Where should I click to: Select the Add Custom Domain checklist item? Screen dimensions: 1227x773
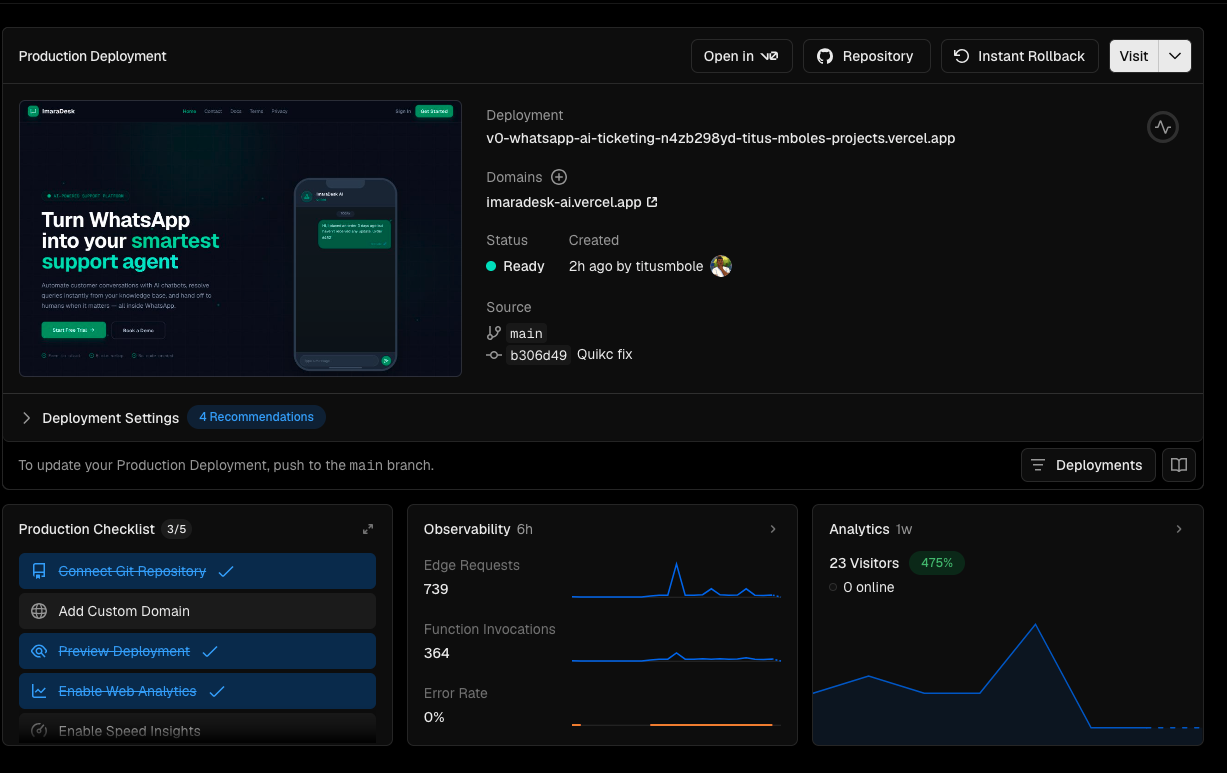(197, 611)
